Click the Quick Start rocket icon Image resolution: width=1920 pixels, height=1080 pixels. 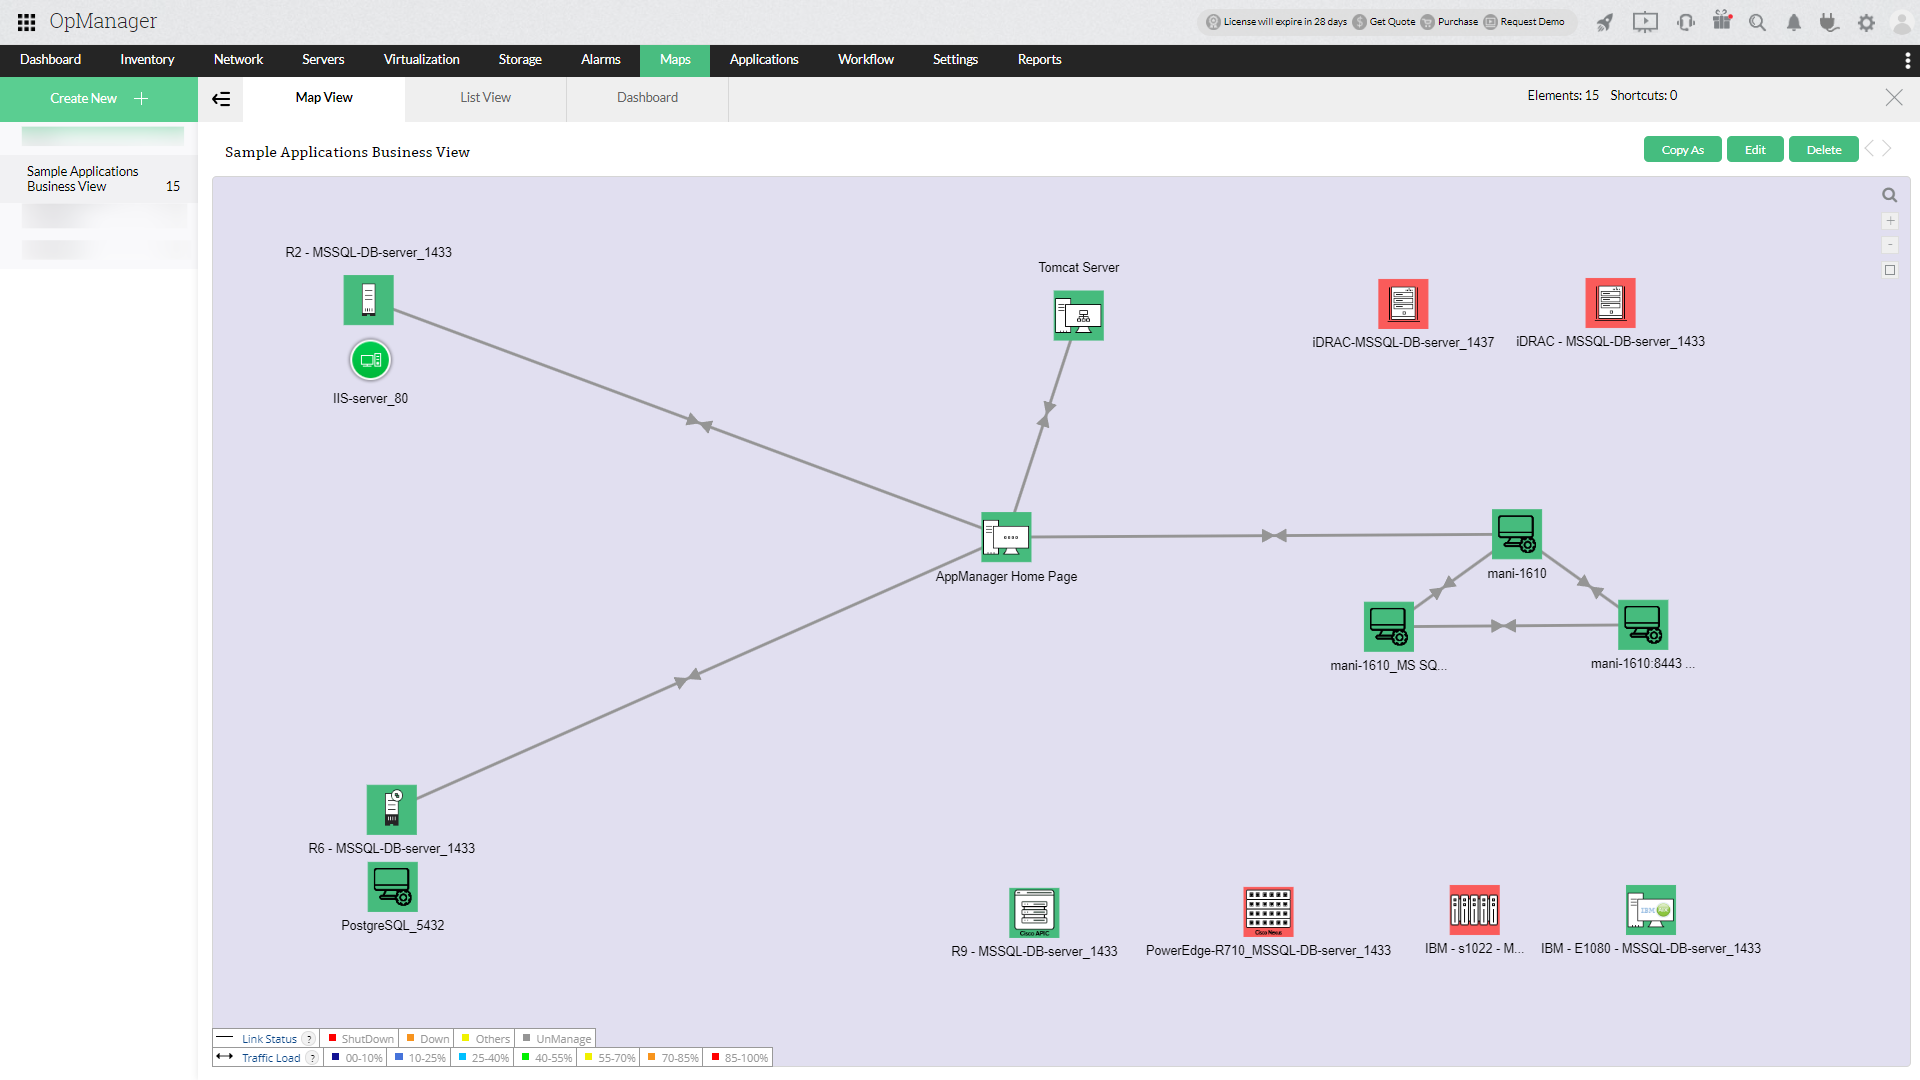click(x=1605, y=22)
